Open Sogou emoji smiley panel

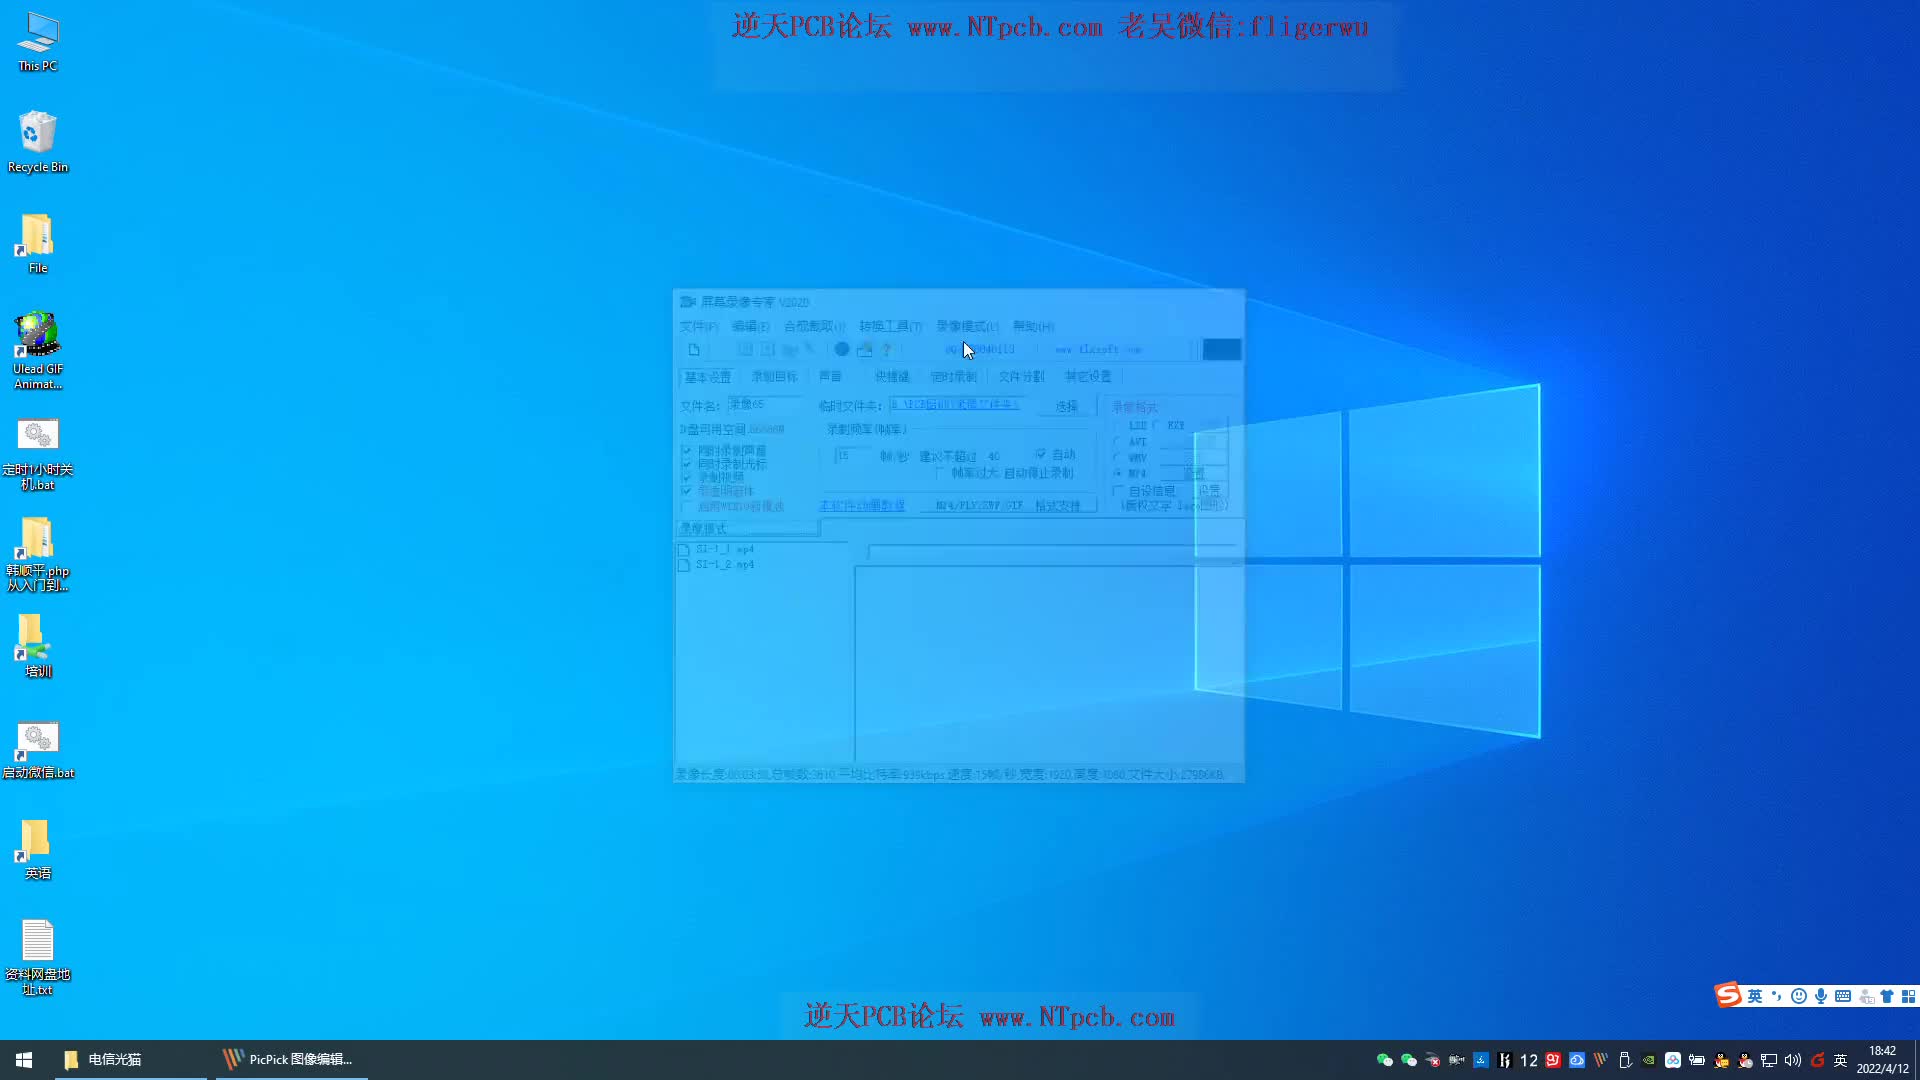tap(1799, 996)
